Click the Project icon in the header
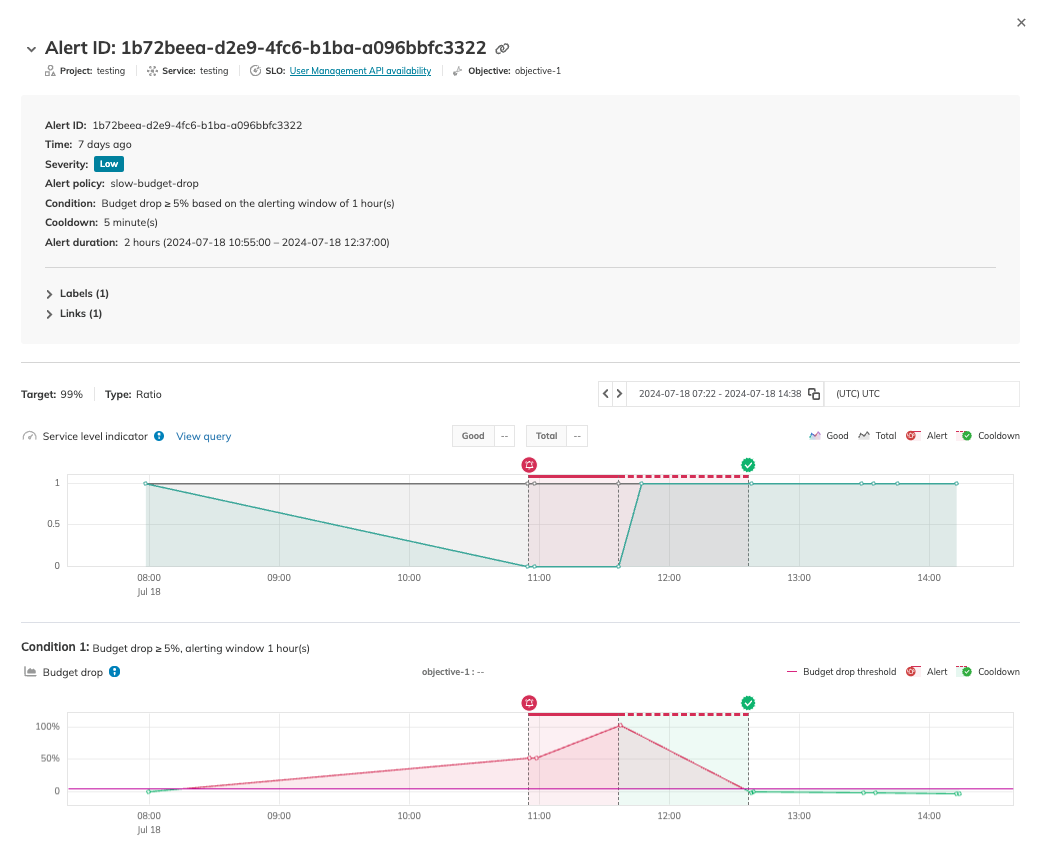 click(48, 70)
